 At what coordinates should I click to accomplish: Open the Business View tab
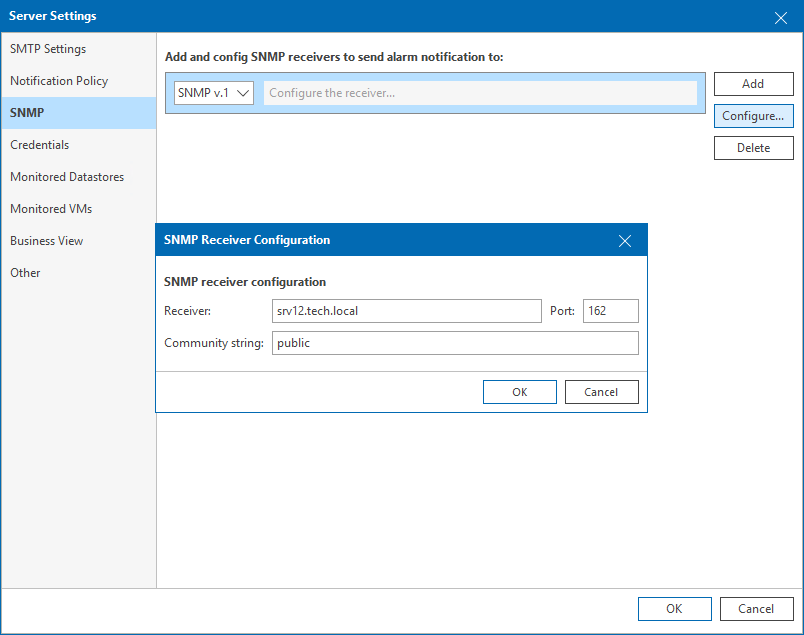click(47, 241)
